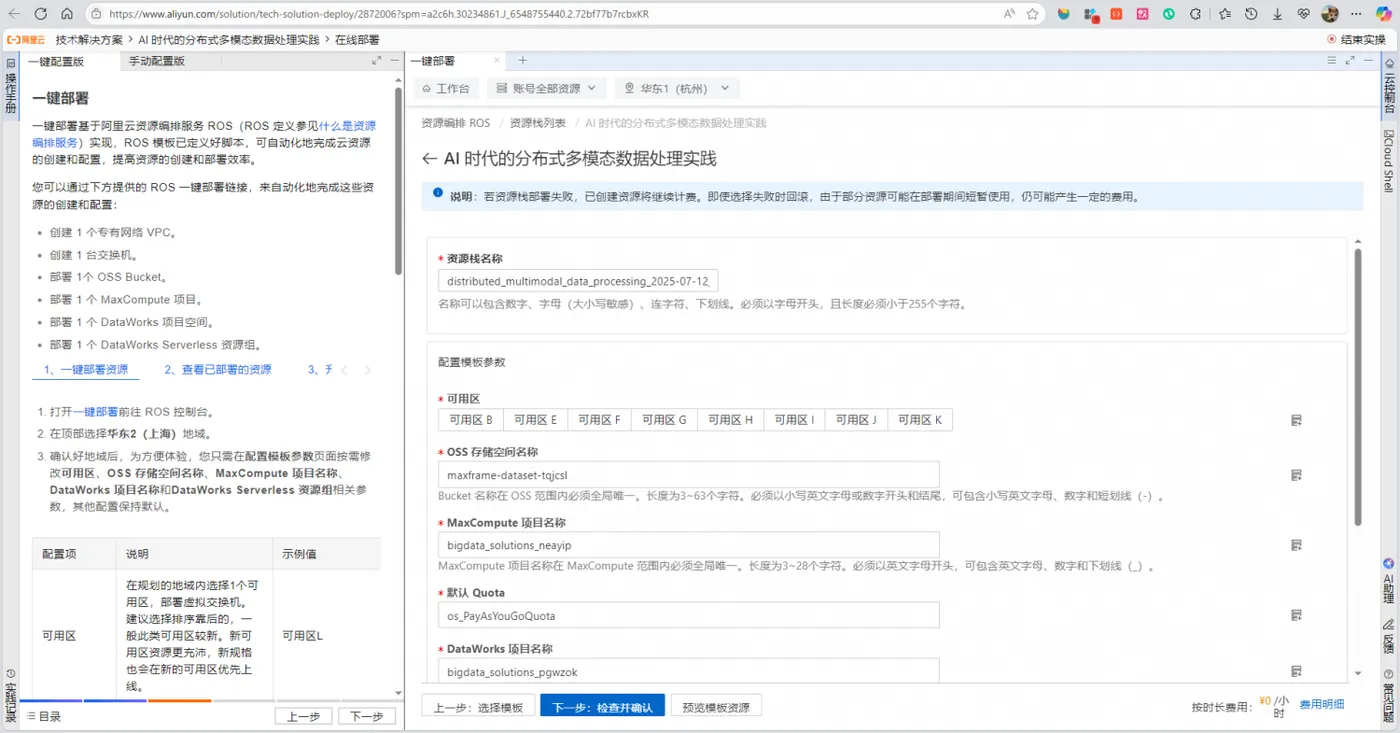Click the orange code-braces extension icon
Screen dimensions: 1400x733
(1116, 14)
